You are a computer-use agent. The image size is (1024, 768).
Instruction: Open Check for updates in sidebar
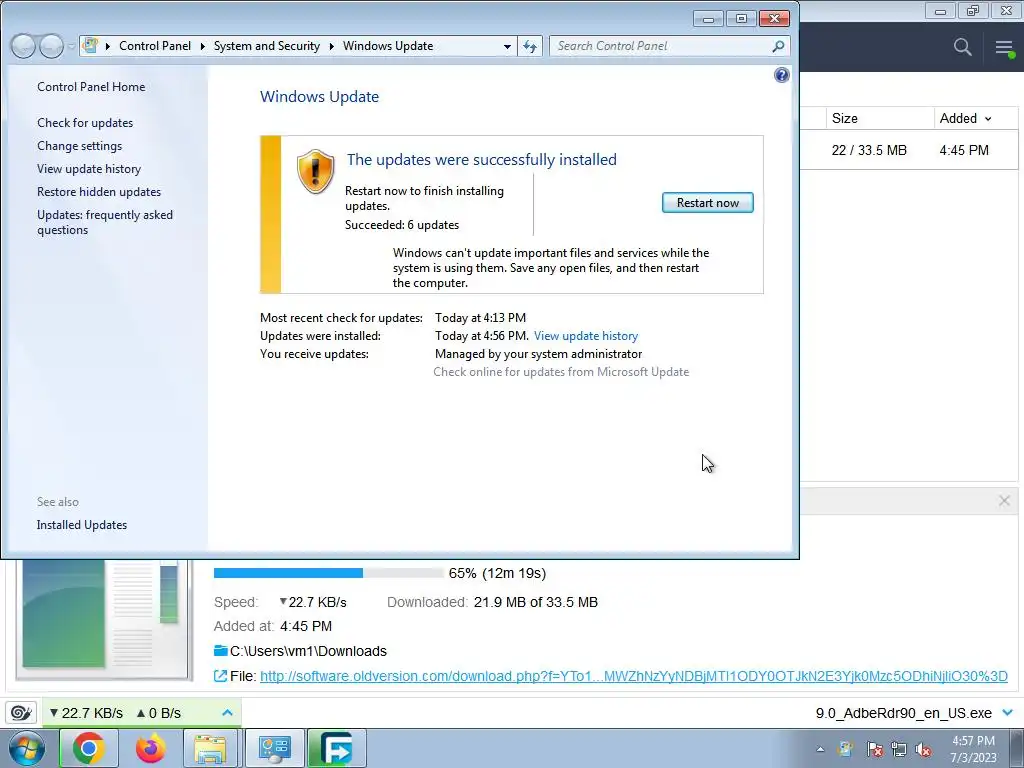(x=85, y=123)
